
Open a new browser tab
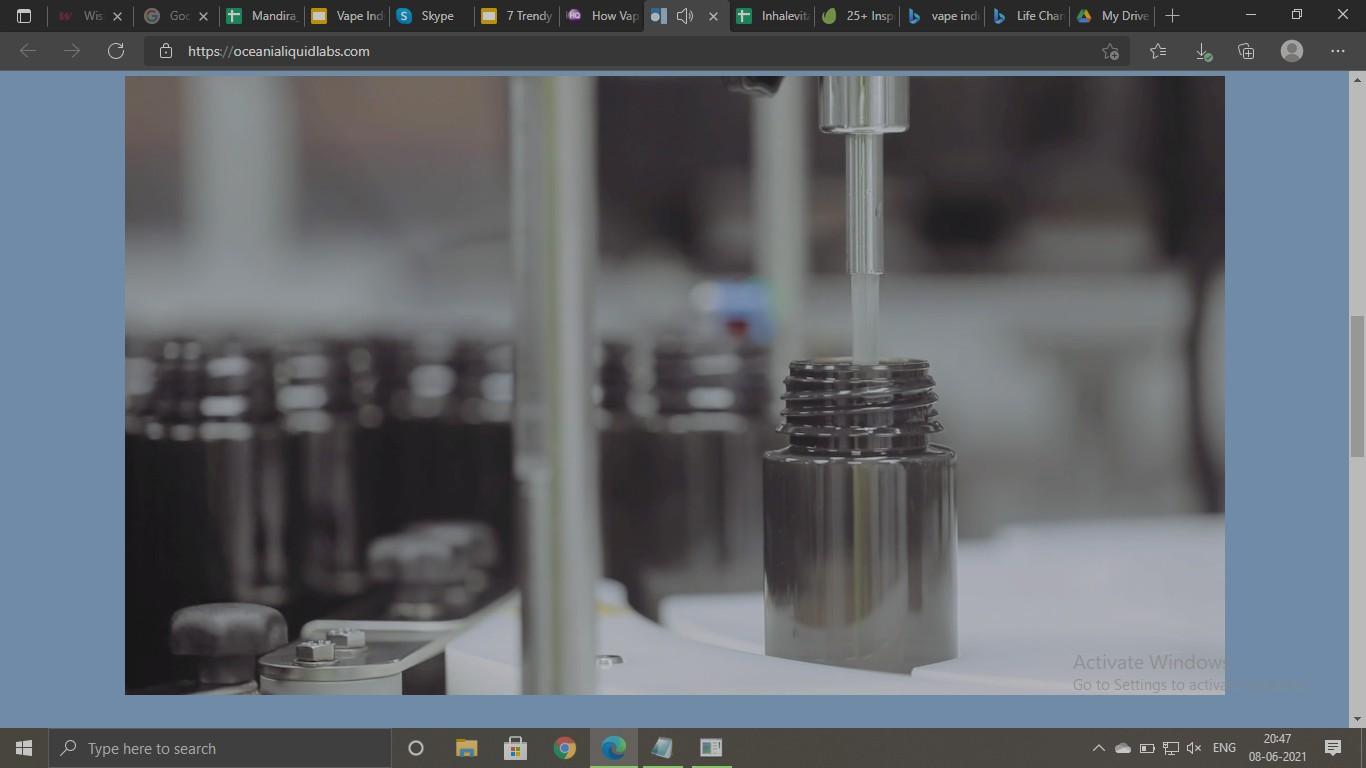1172,16
